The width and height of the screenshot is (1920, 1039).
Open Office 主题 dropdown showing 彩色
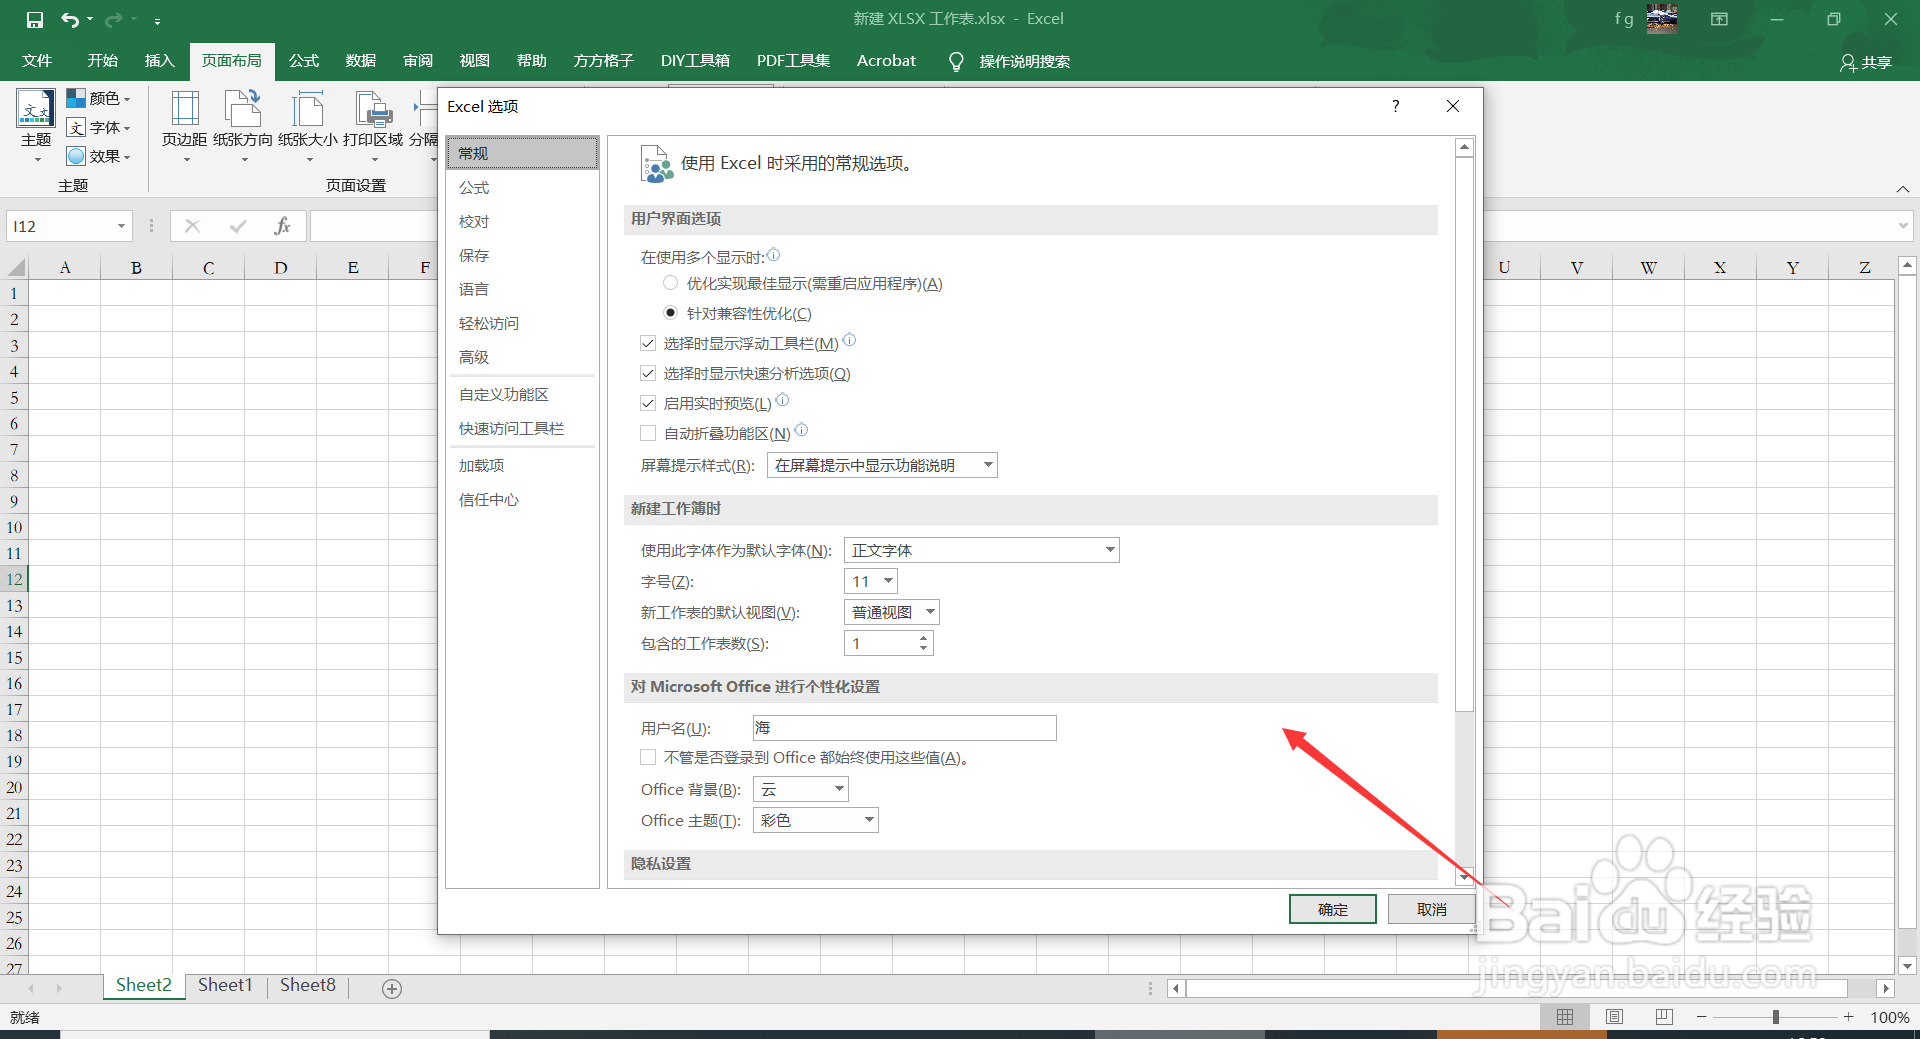pyautogui.click(x=816, y=820)
